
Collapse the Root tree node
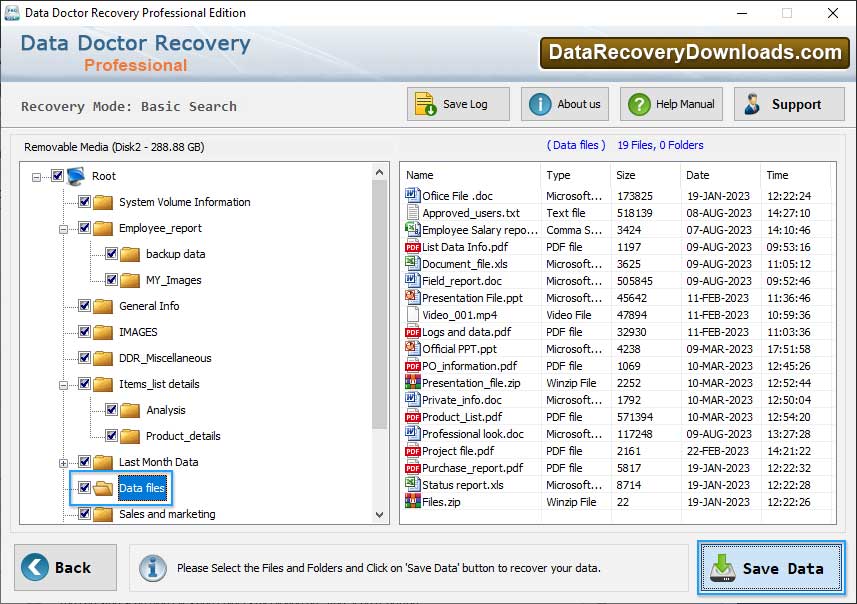[36, 177]
